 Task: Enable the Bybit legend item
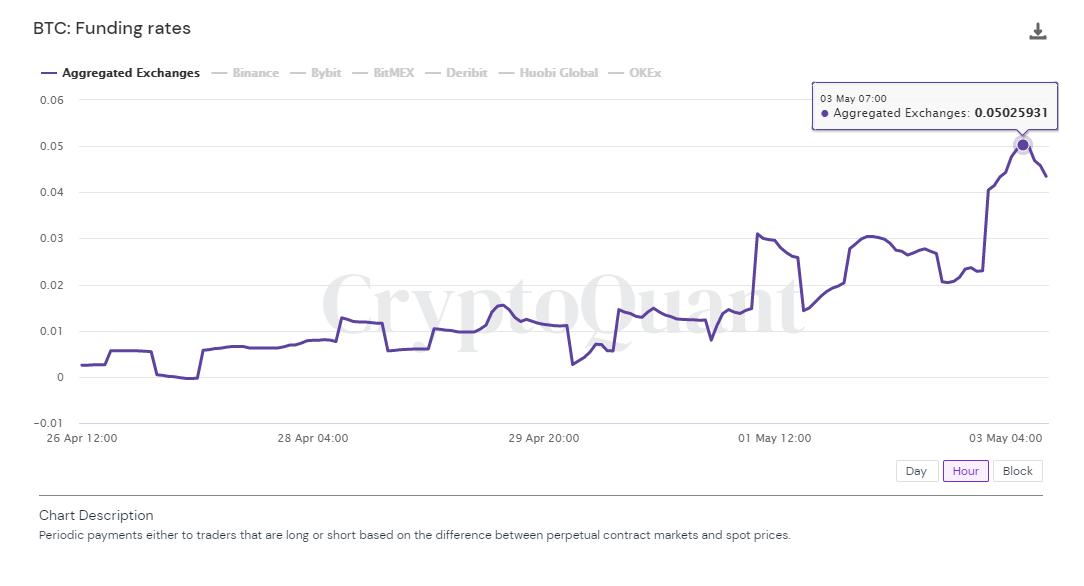pyautogui.click(x=326, y=73)
